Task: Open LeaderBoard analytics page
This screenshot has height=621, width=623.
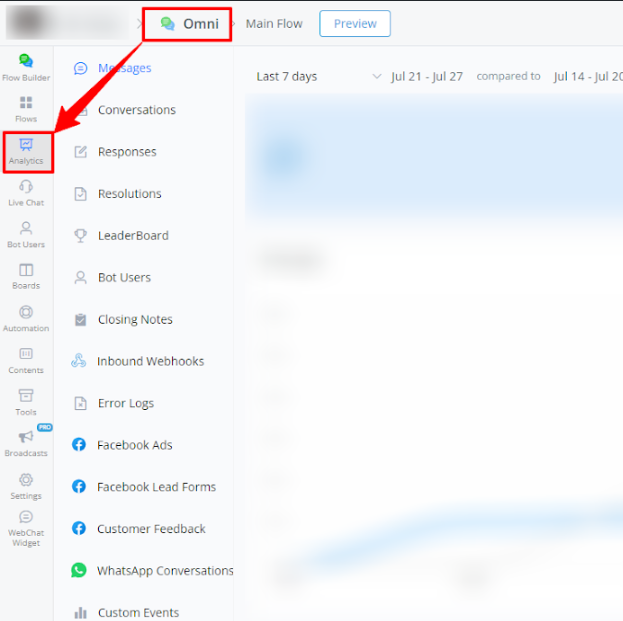Action: (x=133, y=236)
